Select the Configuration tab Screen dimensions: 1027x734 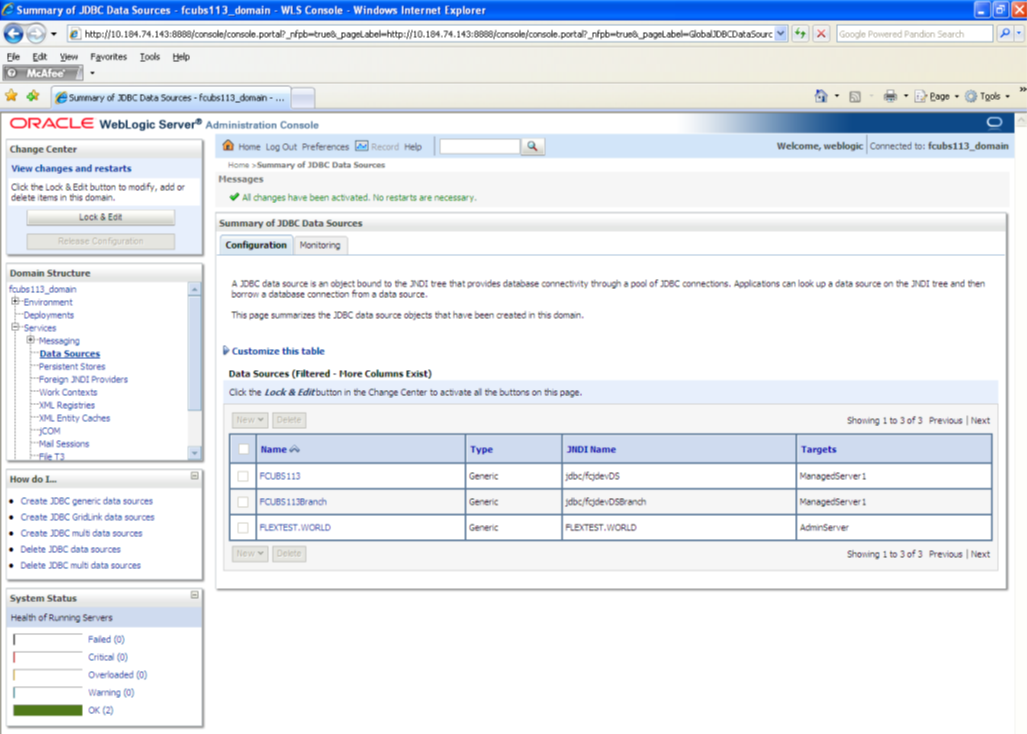(x=256, y=245)
